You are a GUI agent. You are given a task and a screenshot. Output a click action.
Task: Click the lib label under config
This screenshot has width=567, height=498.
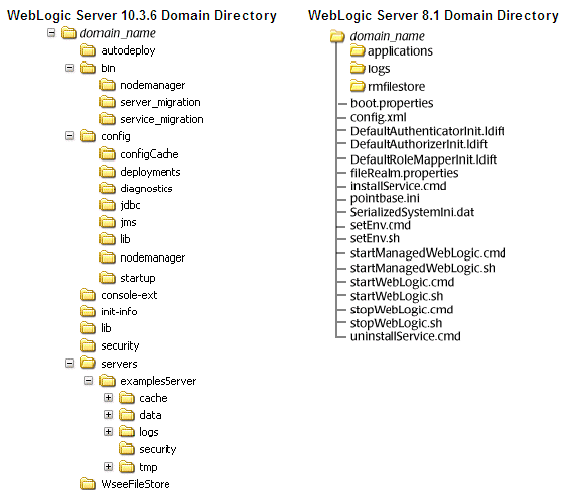pyautogui.click(x=125, y=239)
